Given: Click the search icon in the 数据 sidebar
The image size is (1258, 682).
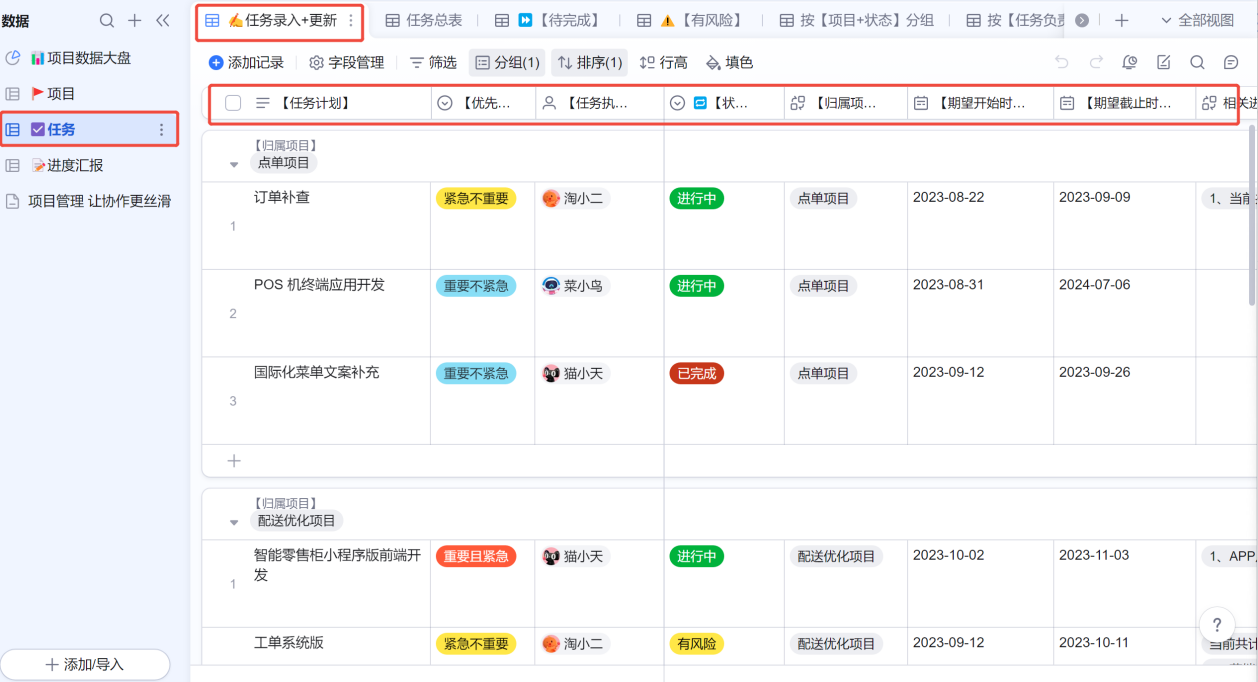Looking at the screenshot, I should 107,21.
